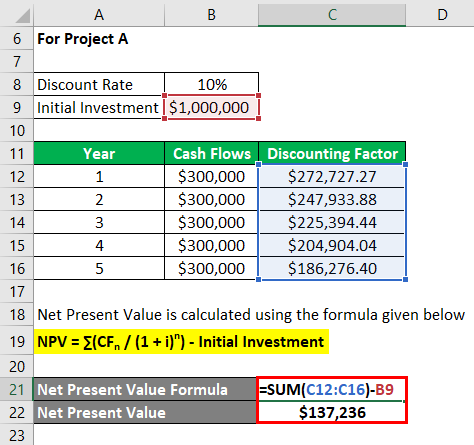
Task: Select row 21 header
Action: pyautogui.click(x=17, y=389)
